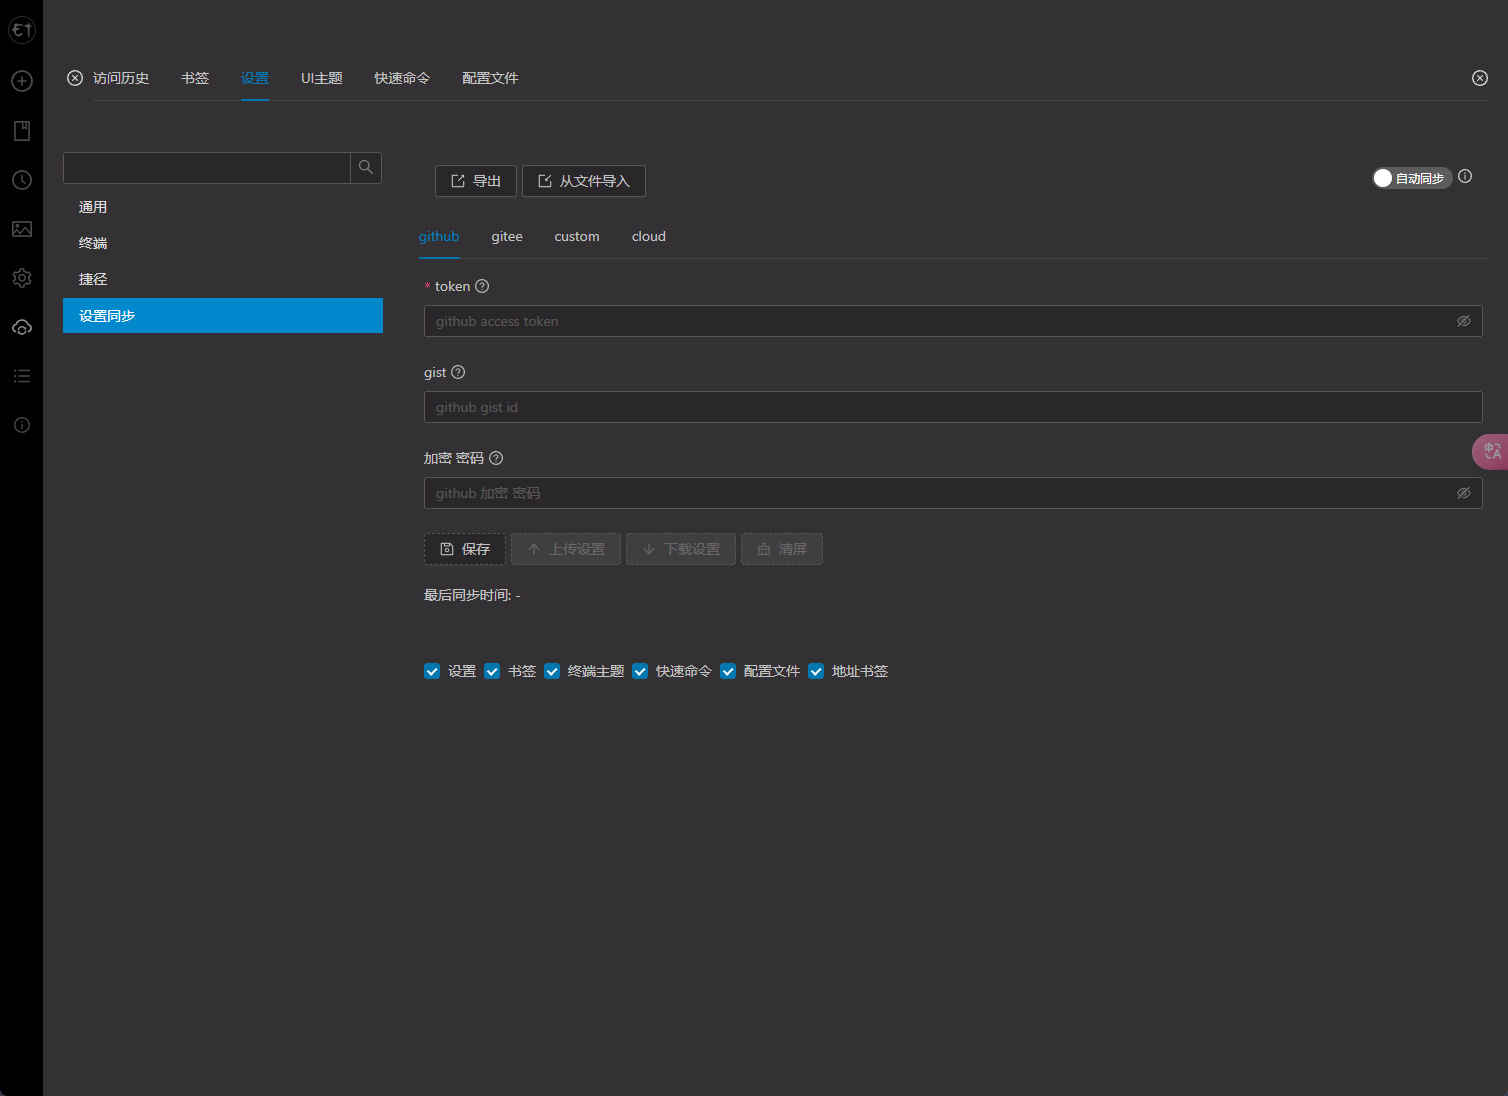1508x1096 pixels.
Task: Click the 最后同步时间 text
Action: [x=472, y=595]
